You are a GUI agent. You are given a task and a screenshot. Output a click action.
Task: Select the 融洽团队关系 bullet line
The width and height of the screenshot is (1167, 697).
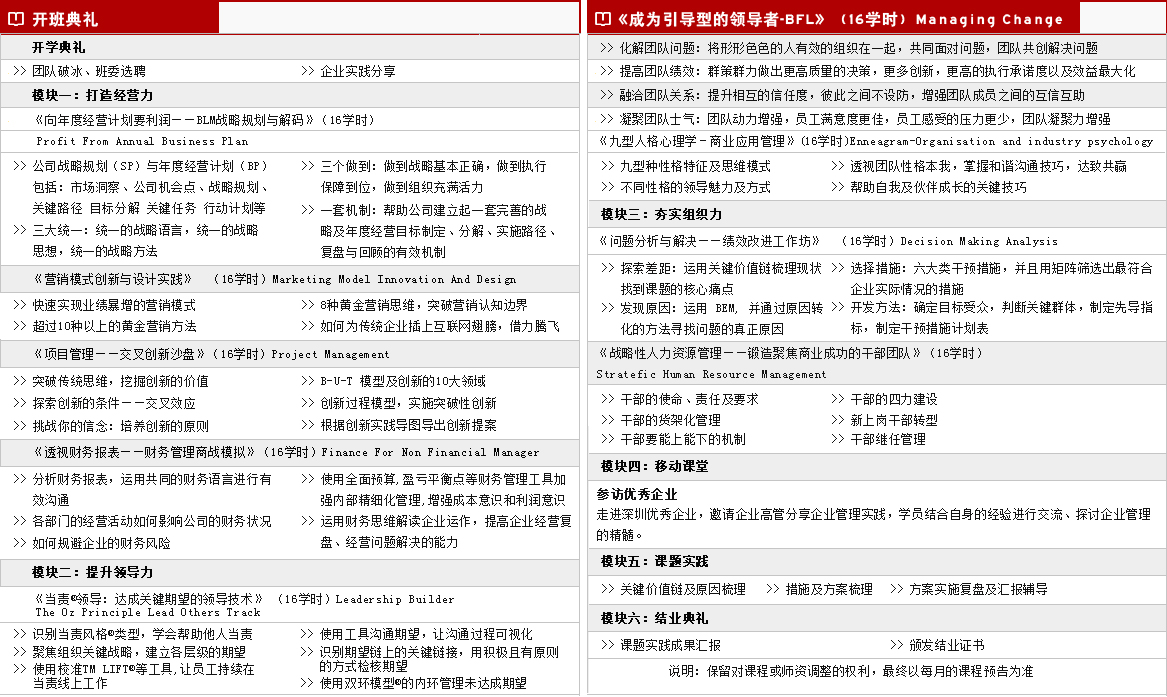click(852, 95)
